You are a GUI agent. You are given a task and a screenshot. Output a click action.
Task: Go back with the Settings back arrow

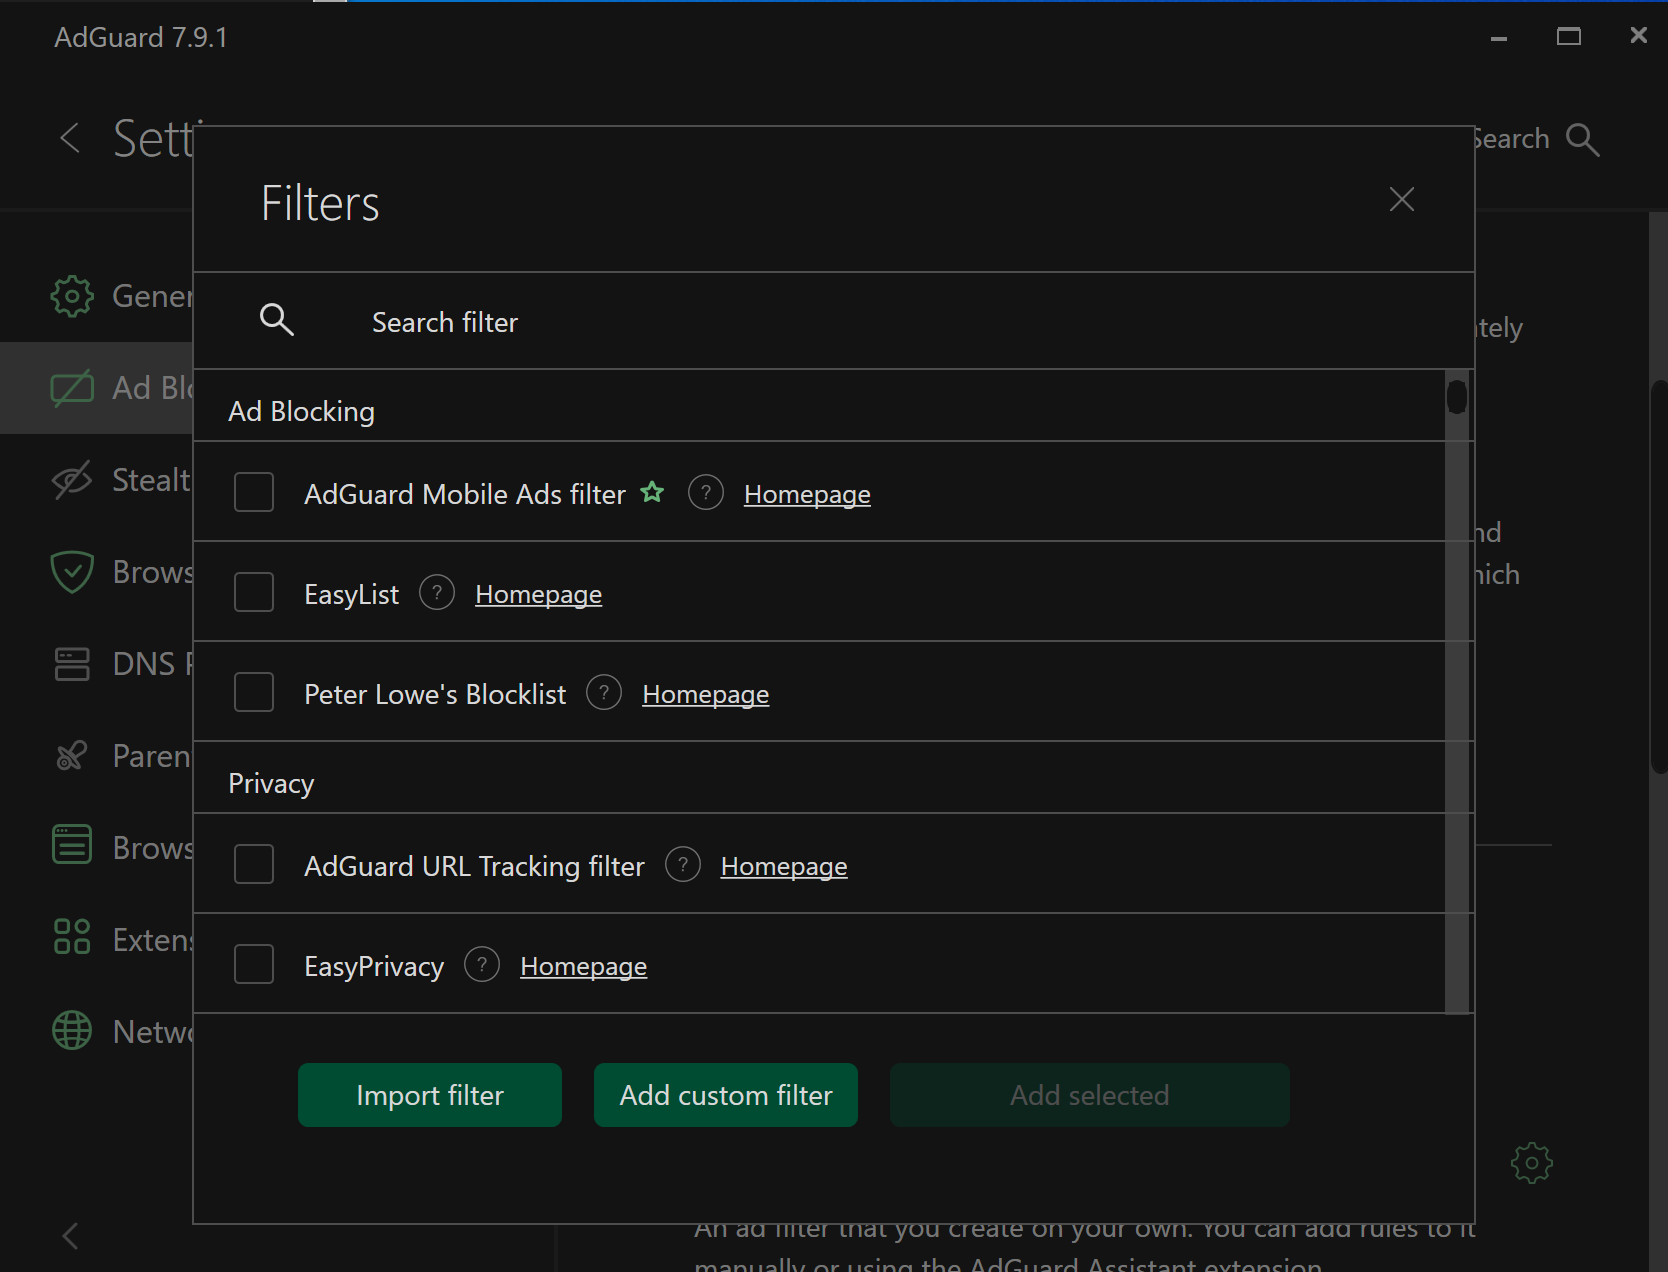pos(70,138)
